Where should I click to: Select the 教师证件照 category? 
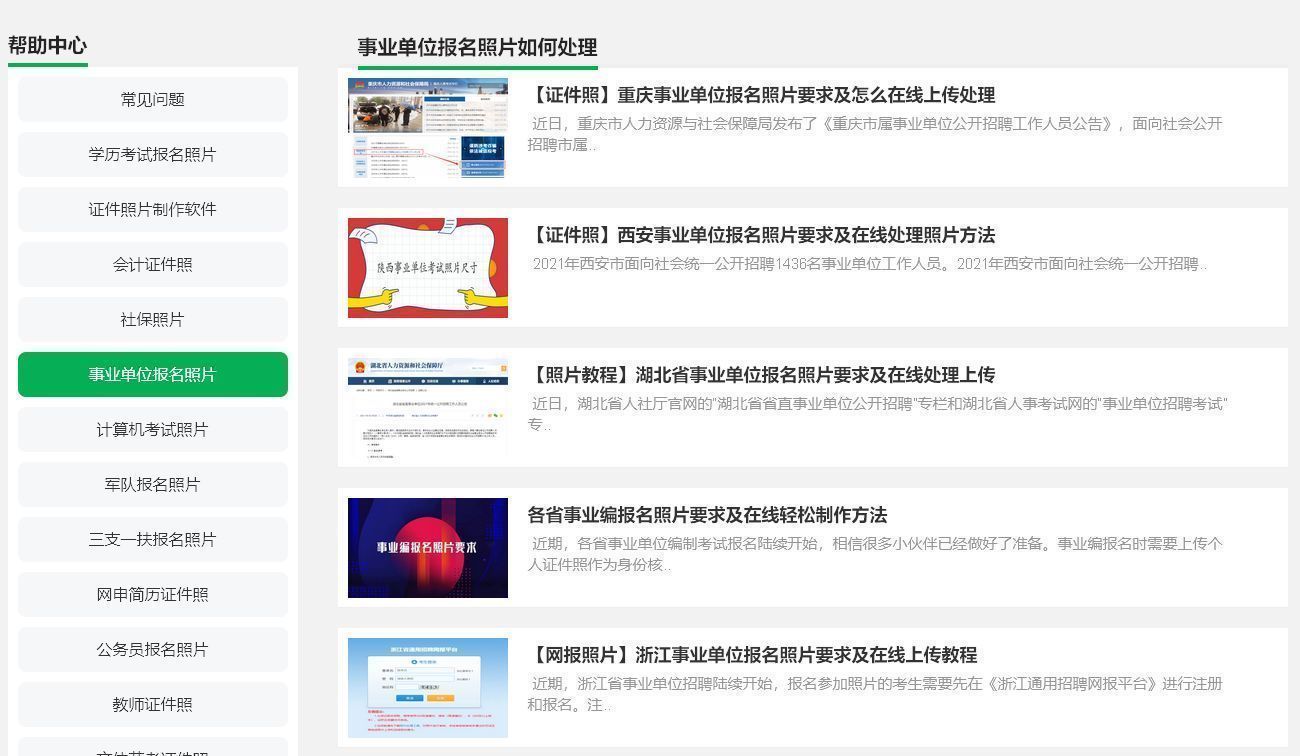click(x=152, y=704)
